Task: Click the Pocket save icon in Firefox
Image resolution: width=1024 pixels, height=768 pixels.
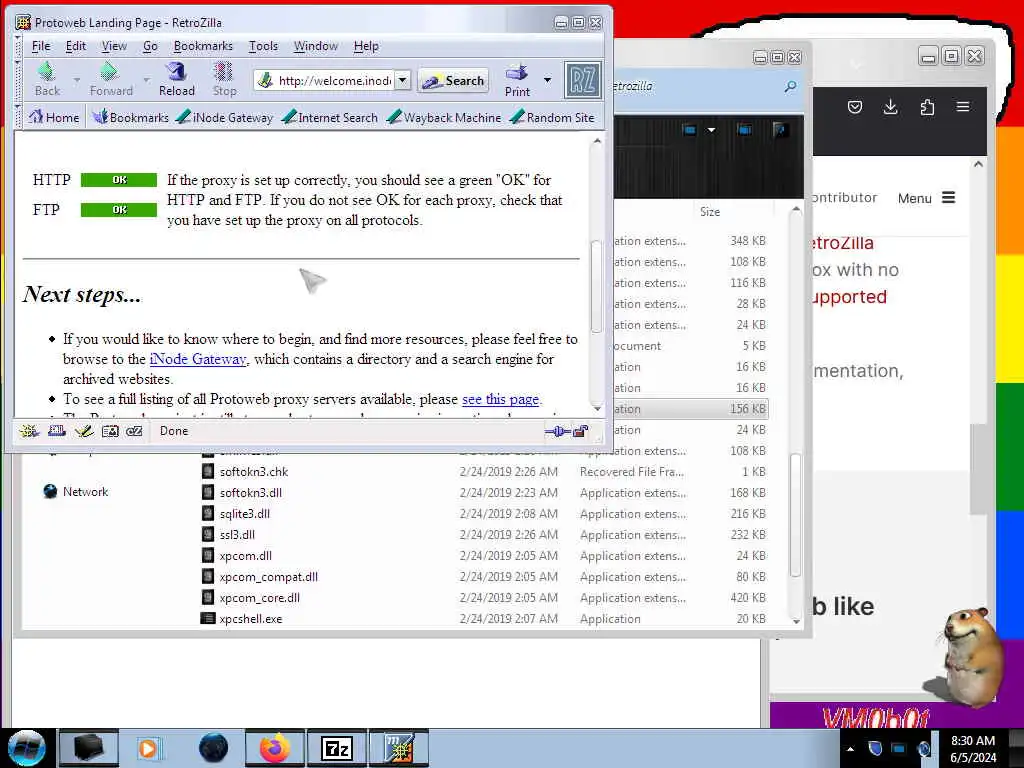Action: [x=854, y=107]
